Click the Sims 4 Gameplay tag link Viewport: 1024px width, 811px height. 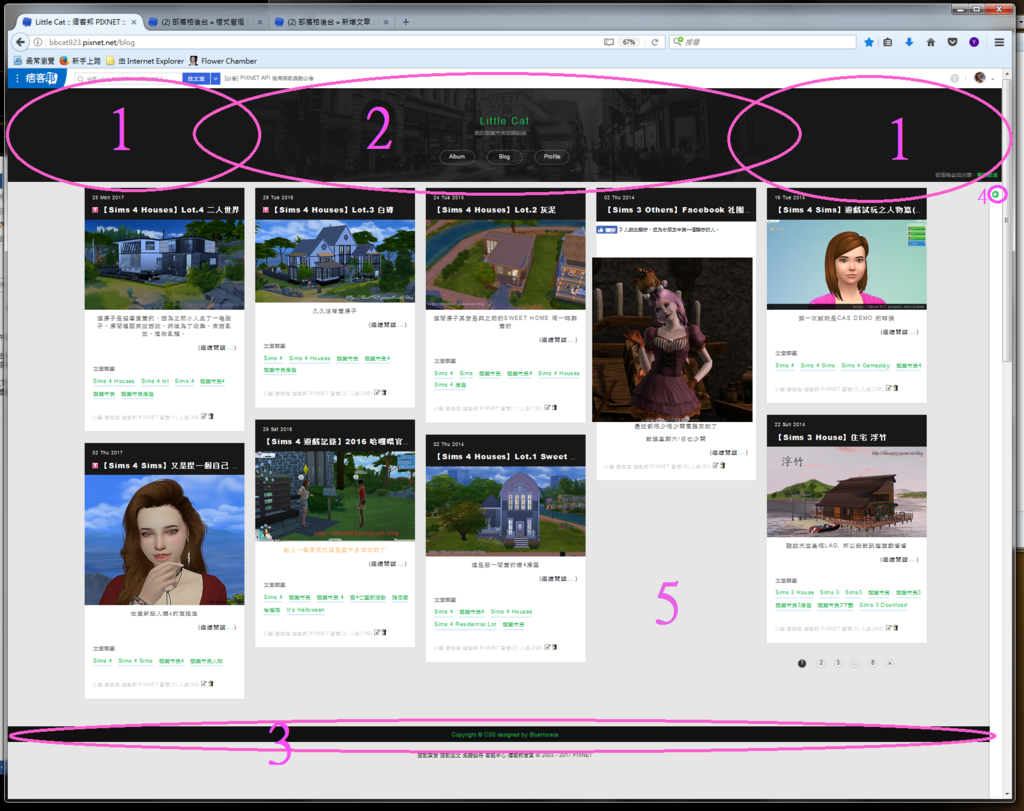pyautogui.click(x=865, y=366)
